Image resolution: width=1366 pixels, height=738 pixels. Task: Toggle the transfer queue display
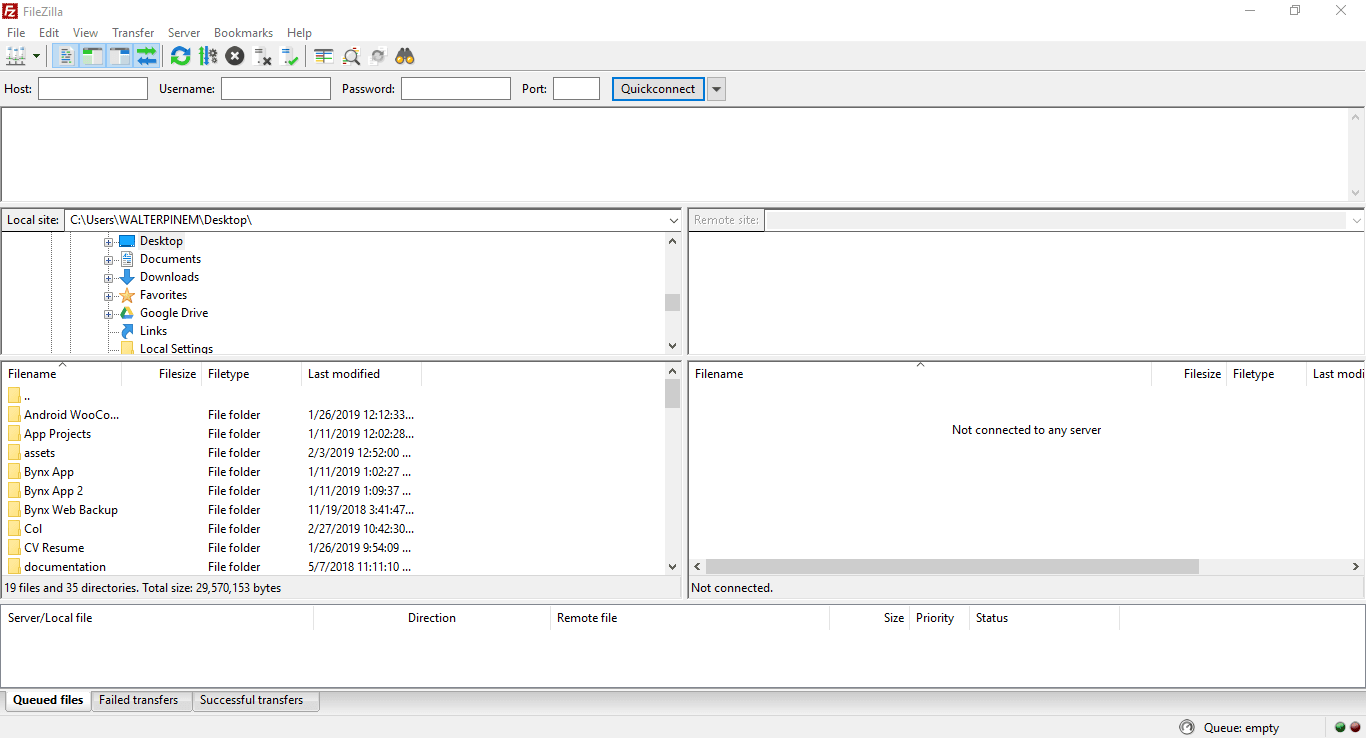(x=147, y=56)
